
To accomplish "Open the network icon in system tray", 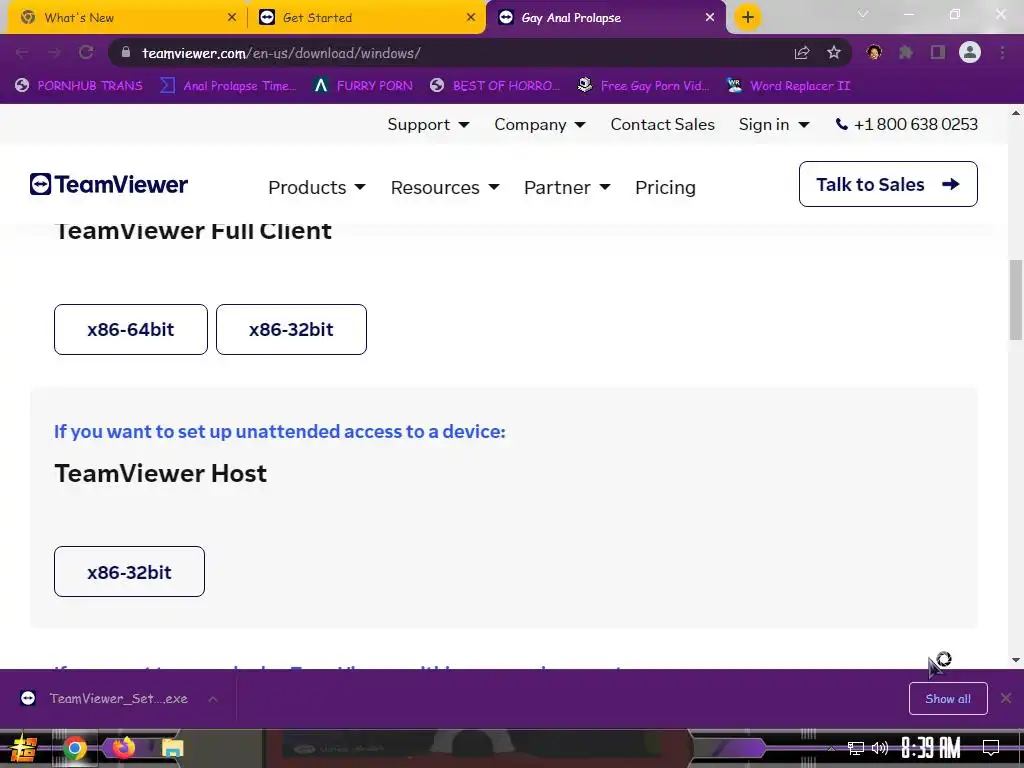I will pos(856,748).
